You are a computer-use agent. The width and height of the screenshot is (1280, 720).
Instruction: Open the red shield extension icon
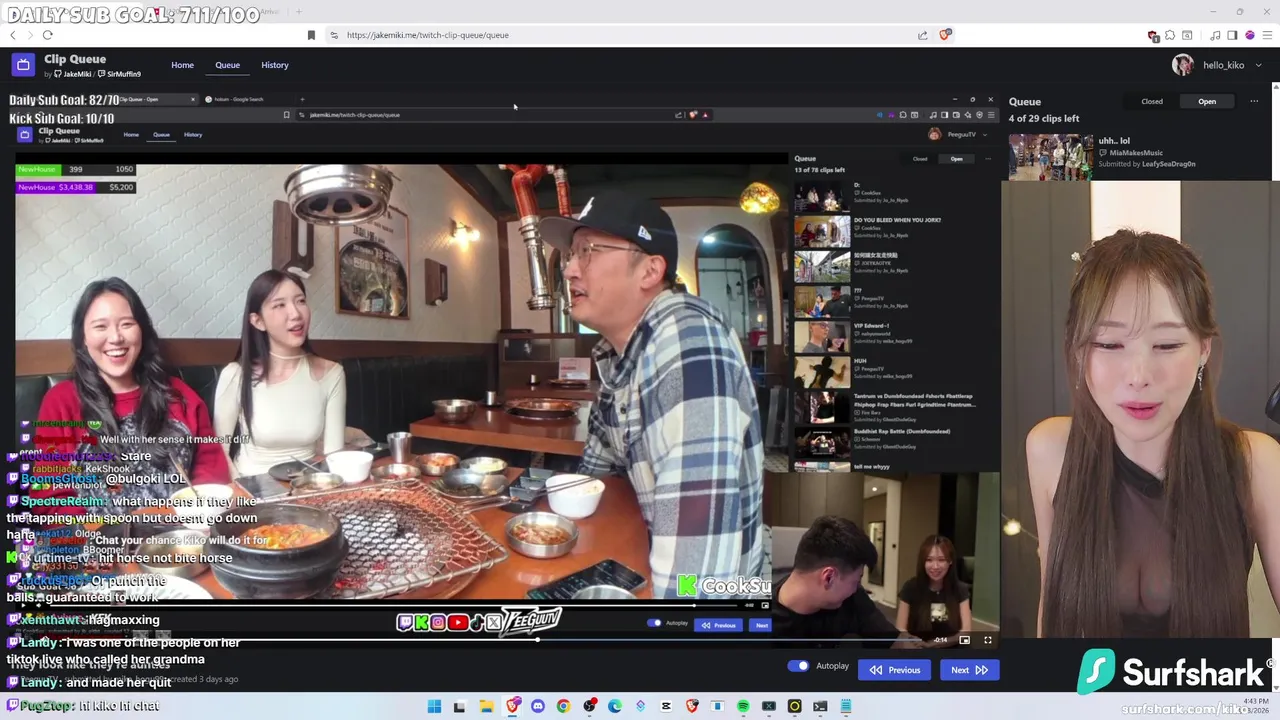1153,36
